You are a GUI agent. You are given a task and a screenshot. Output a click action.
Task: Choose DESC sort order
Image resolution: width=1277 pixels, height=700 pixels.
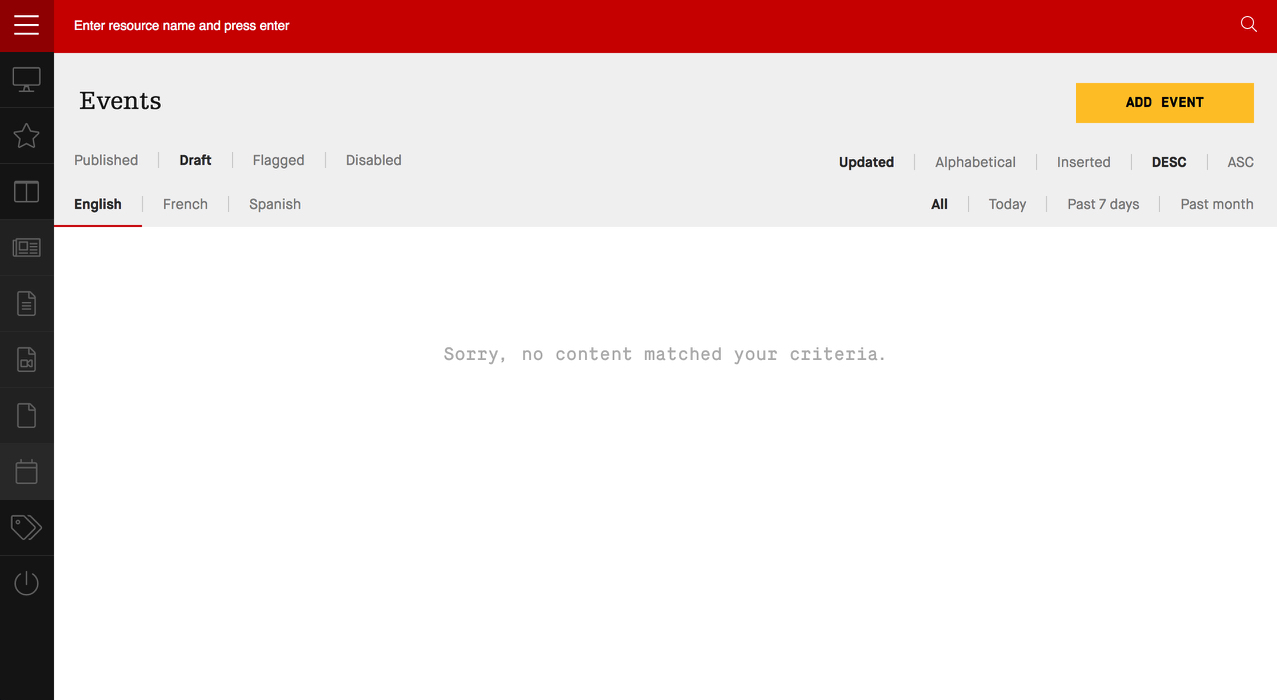(x=1169, y=162)
